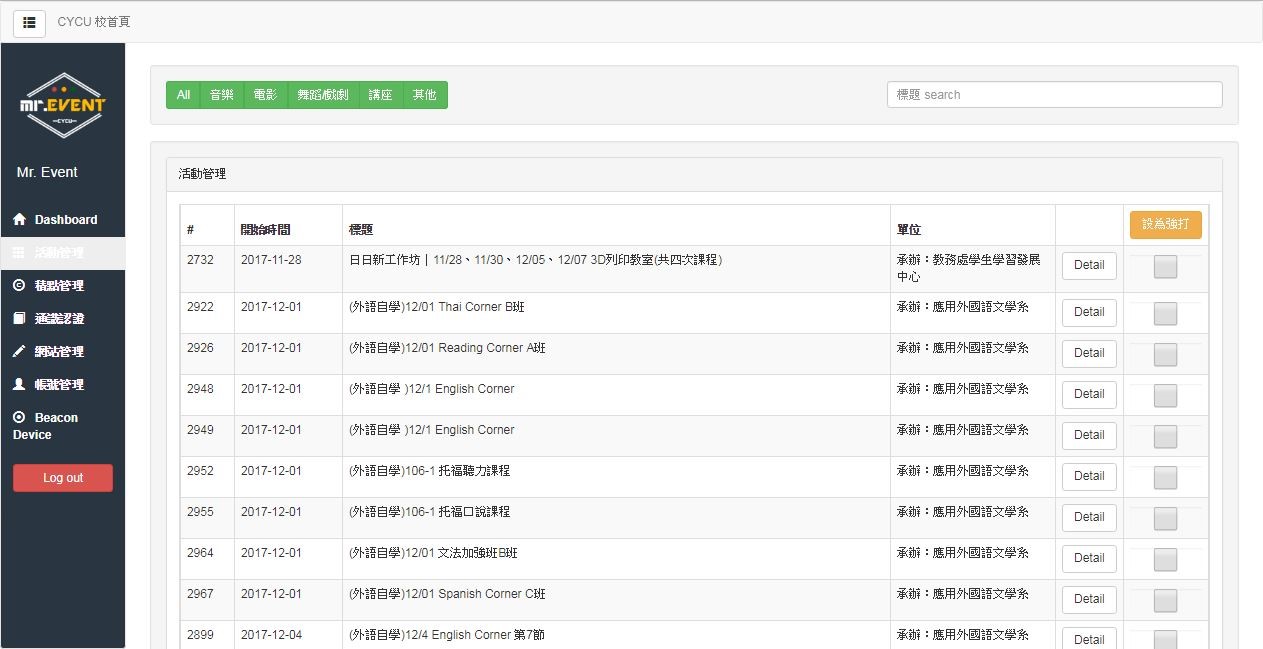Click English Corner title in row 2948
1263x649 pixels.
(x=431, y=389)
